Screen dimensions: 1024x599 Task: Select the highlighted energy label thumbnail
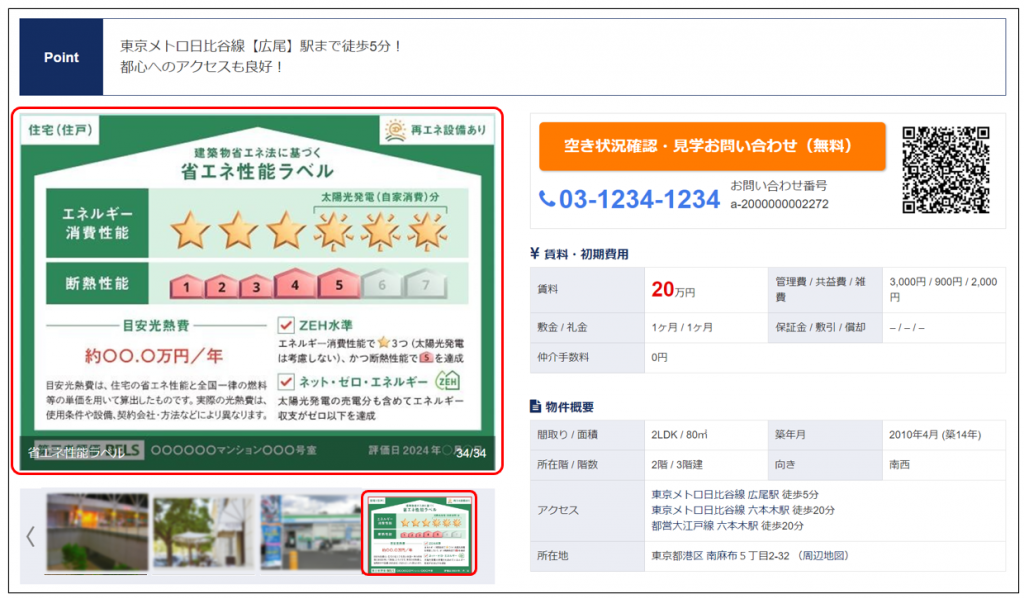pyautogui.click(x=418, y=534)
